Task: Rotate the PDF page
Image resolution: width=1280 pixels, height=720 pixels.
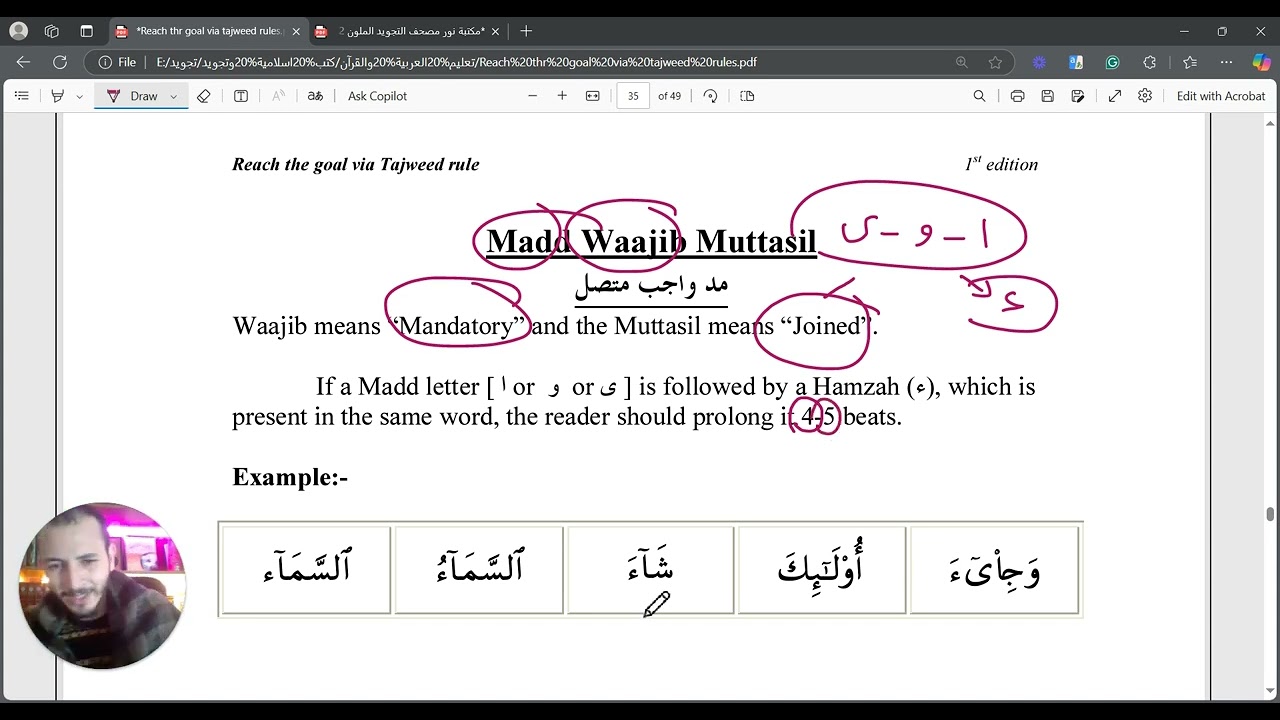Action: (x=710, y=96)
